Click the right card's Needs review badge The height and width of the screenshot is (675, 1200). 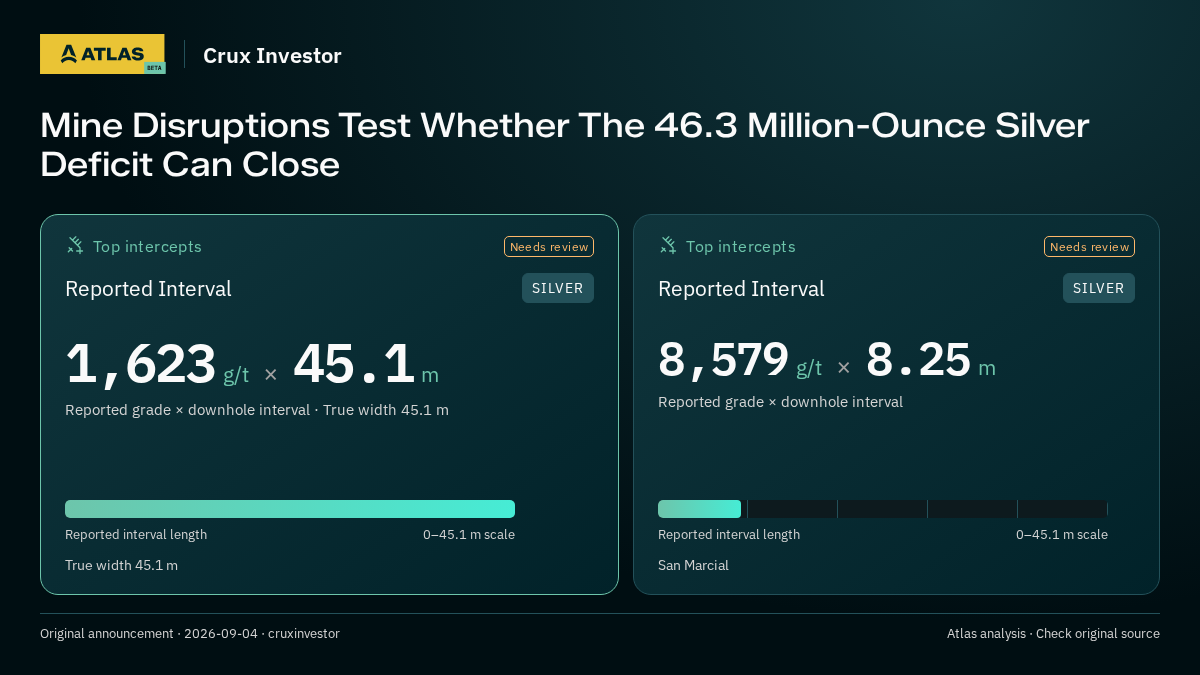coord(1089,247)
